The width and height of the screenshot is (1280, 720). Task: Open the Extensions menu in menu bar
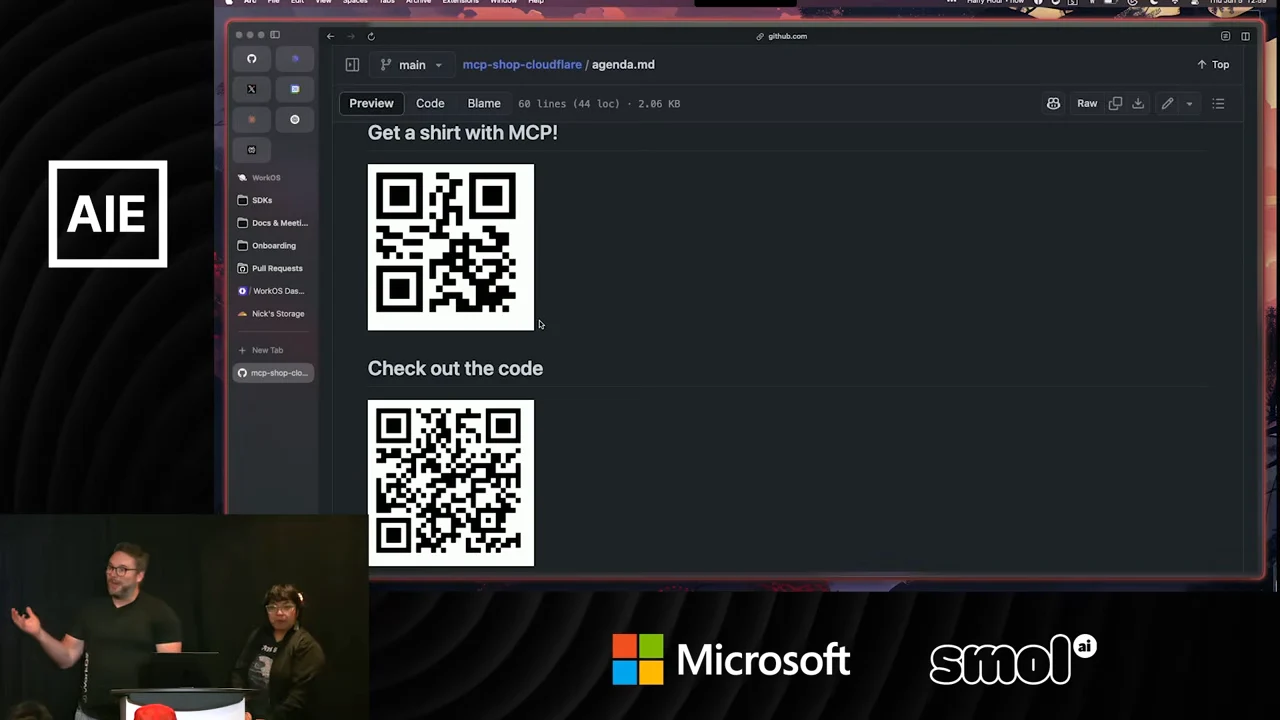[461, 2]
